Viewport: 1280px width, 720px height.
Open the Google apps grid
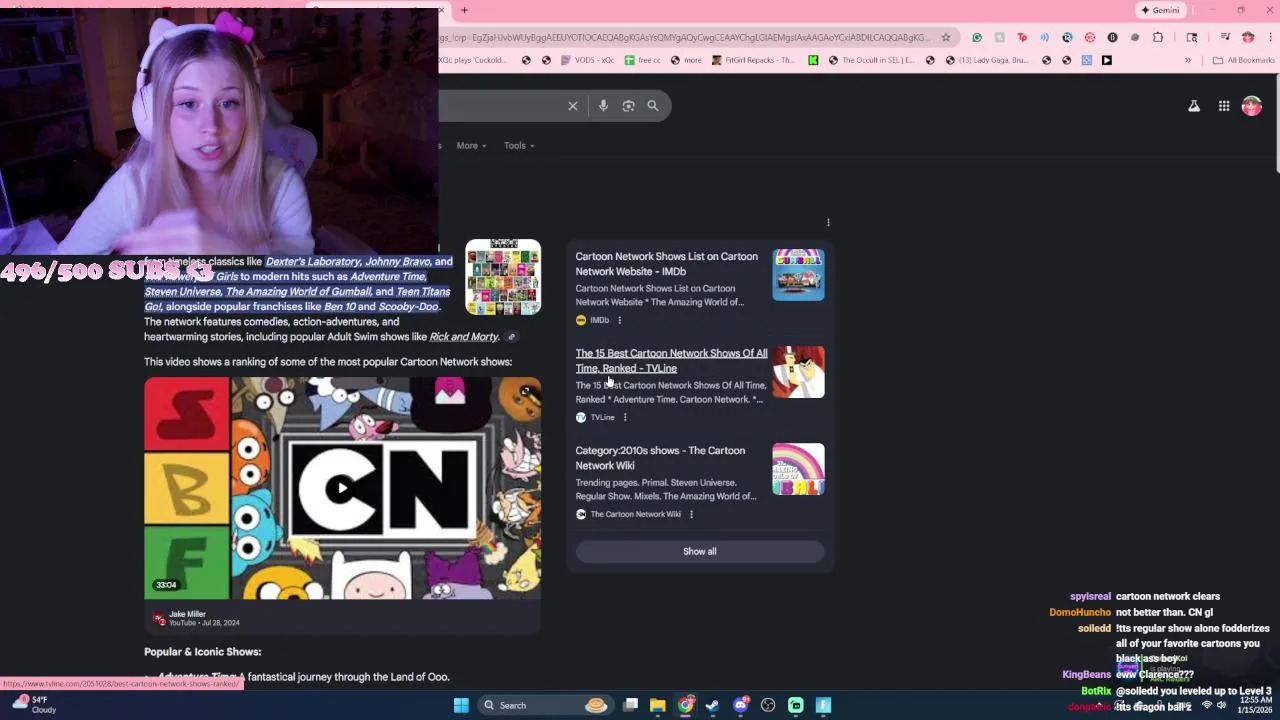tap(1224, 106)
